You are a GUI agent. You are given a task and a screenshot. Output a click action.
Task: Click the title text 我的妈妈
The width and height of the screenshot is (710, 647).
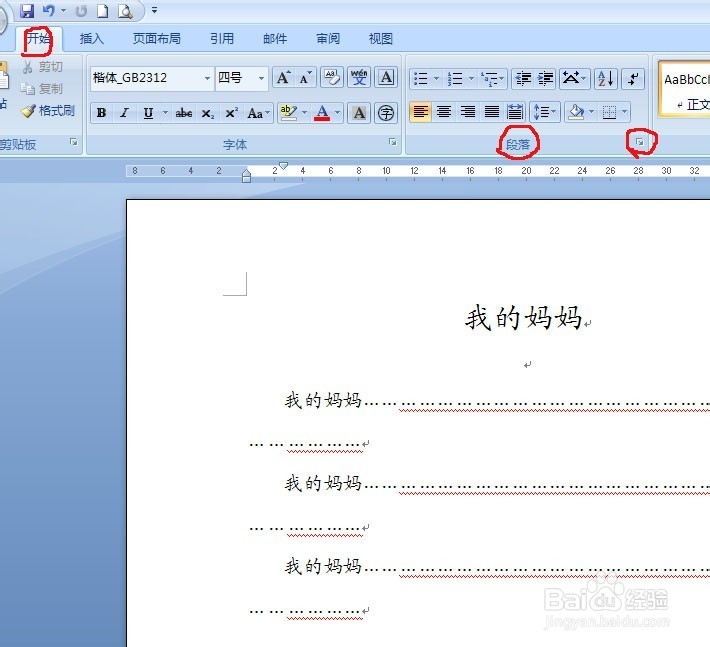(523, 317)
